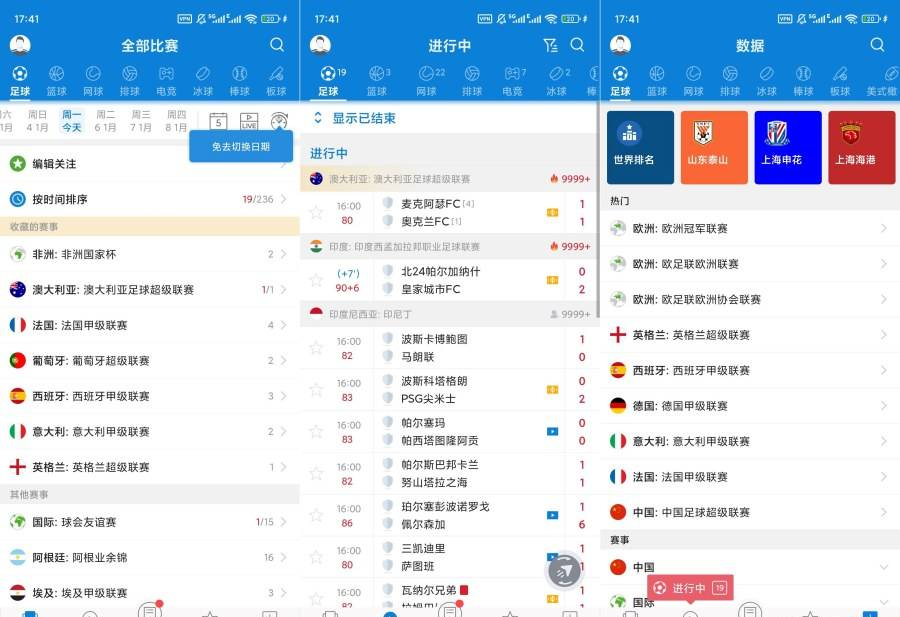Image resolution: width=900 pixels, height=617 pixels.
Task: Open 欧洲冠军联赛 chevron in 数据
Action: (x=883, y=228)
